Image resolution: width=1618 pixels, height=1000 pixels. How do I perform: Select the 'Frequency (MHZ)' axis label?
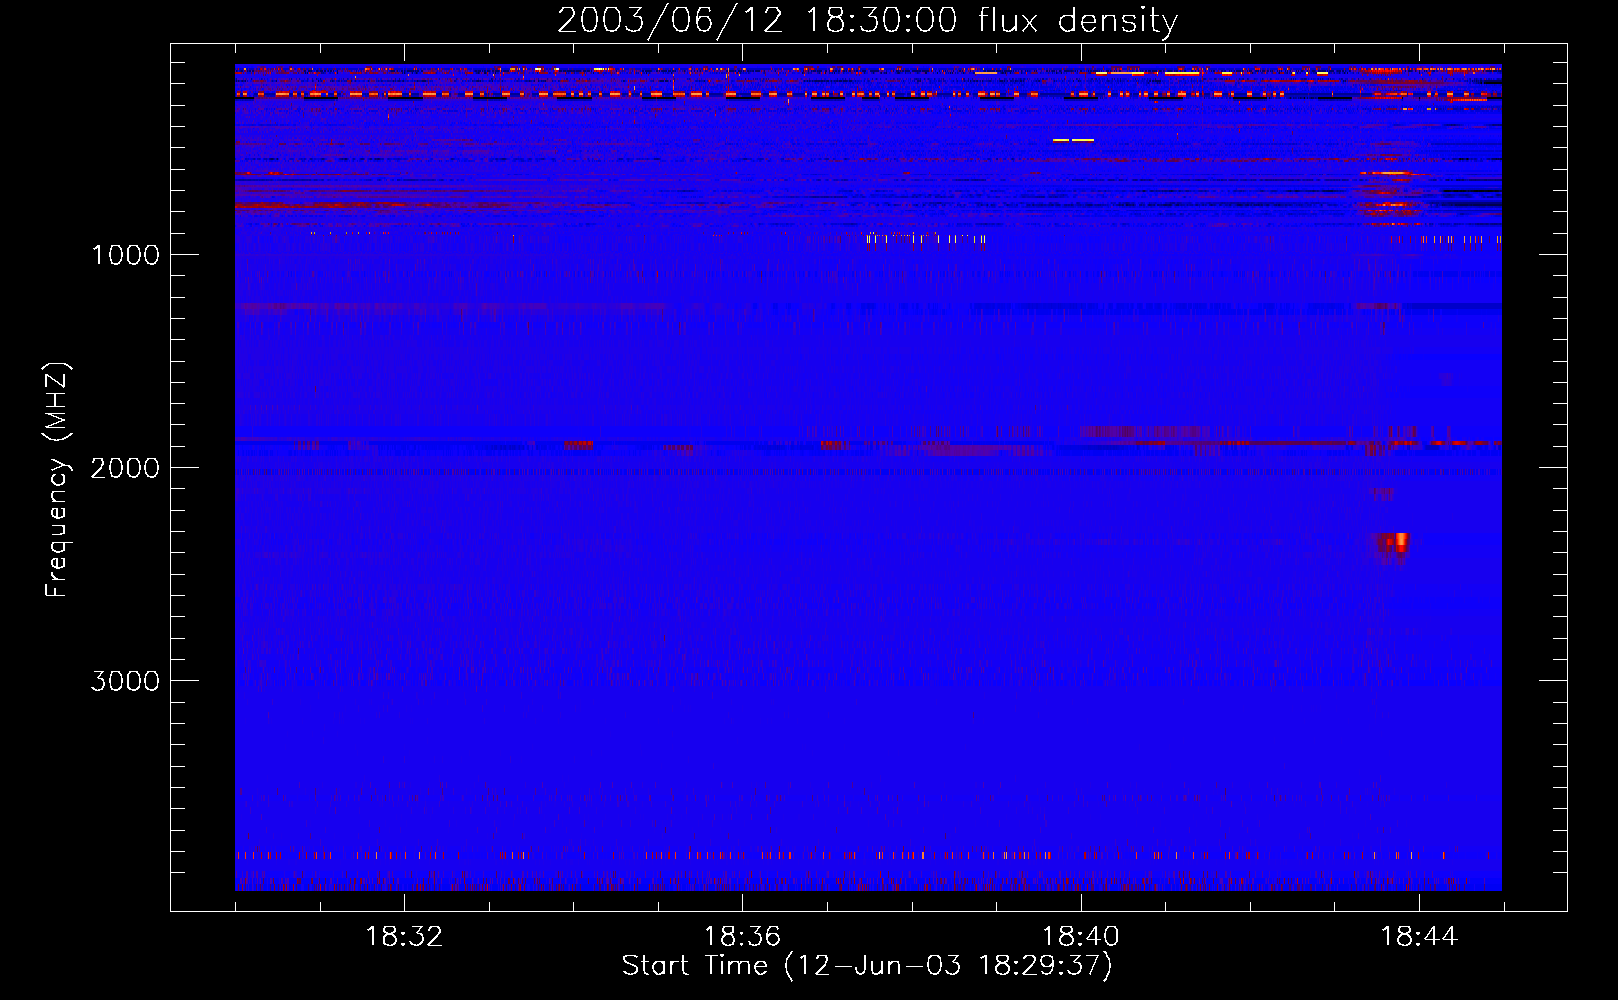click(x=58, y=479)
